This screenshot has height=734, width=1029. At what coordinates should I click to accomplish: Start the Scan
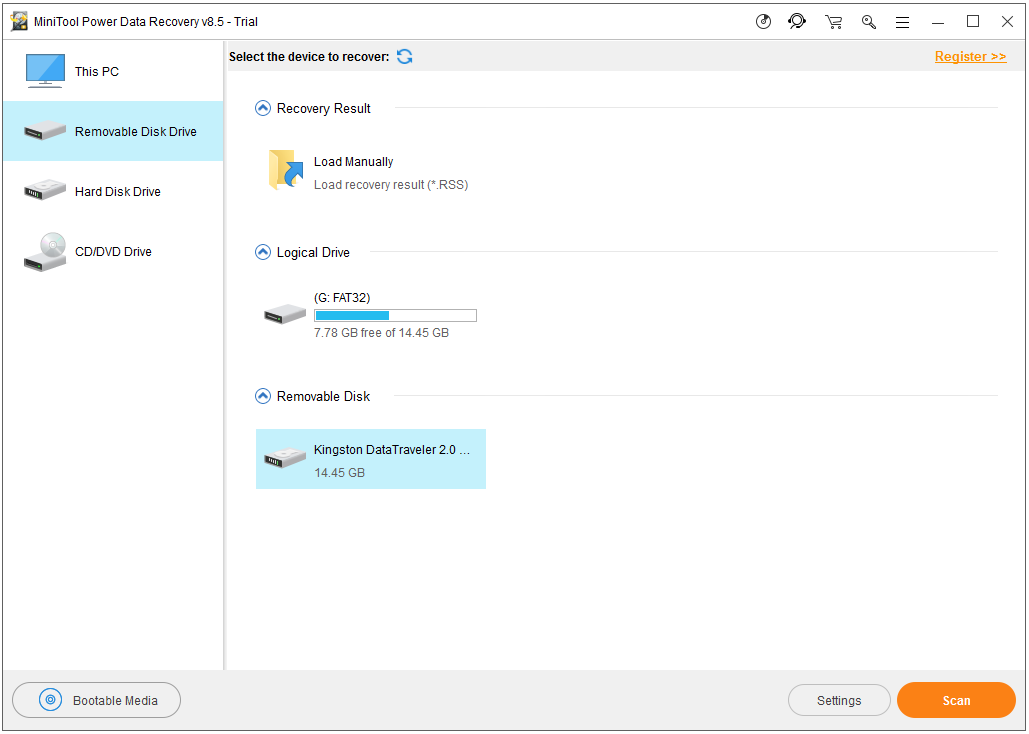pos(956,700)
